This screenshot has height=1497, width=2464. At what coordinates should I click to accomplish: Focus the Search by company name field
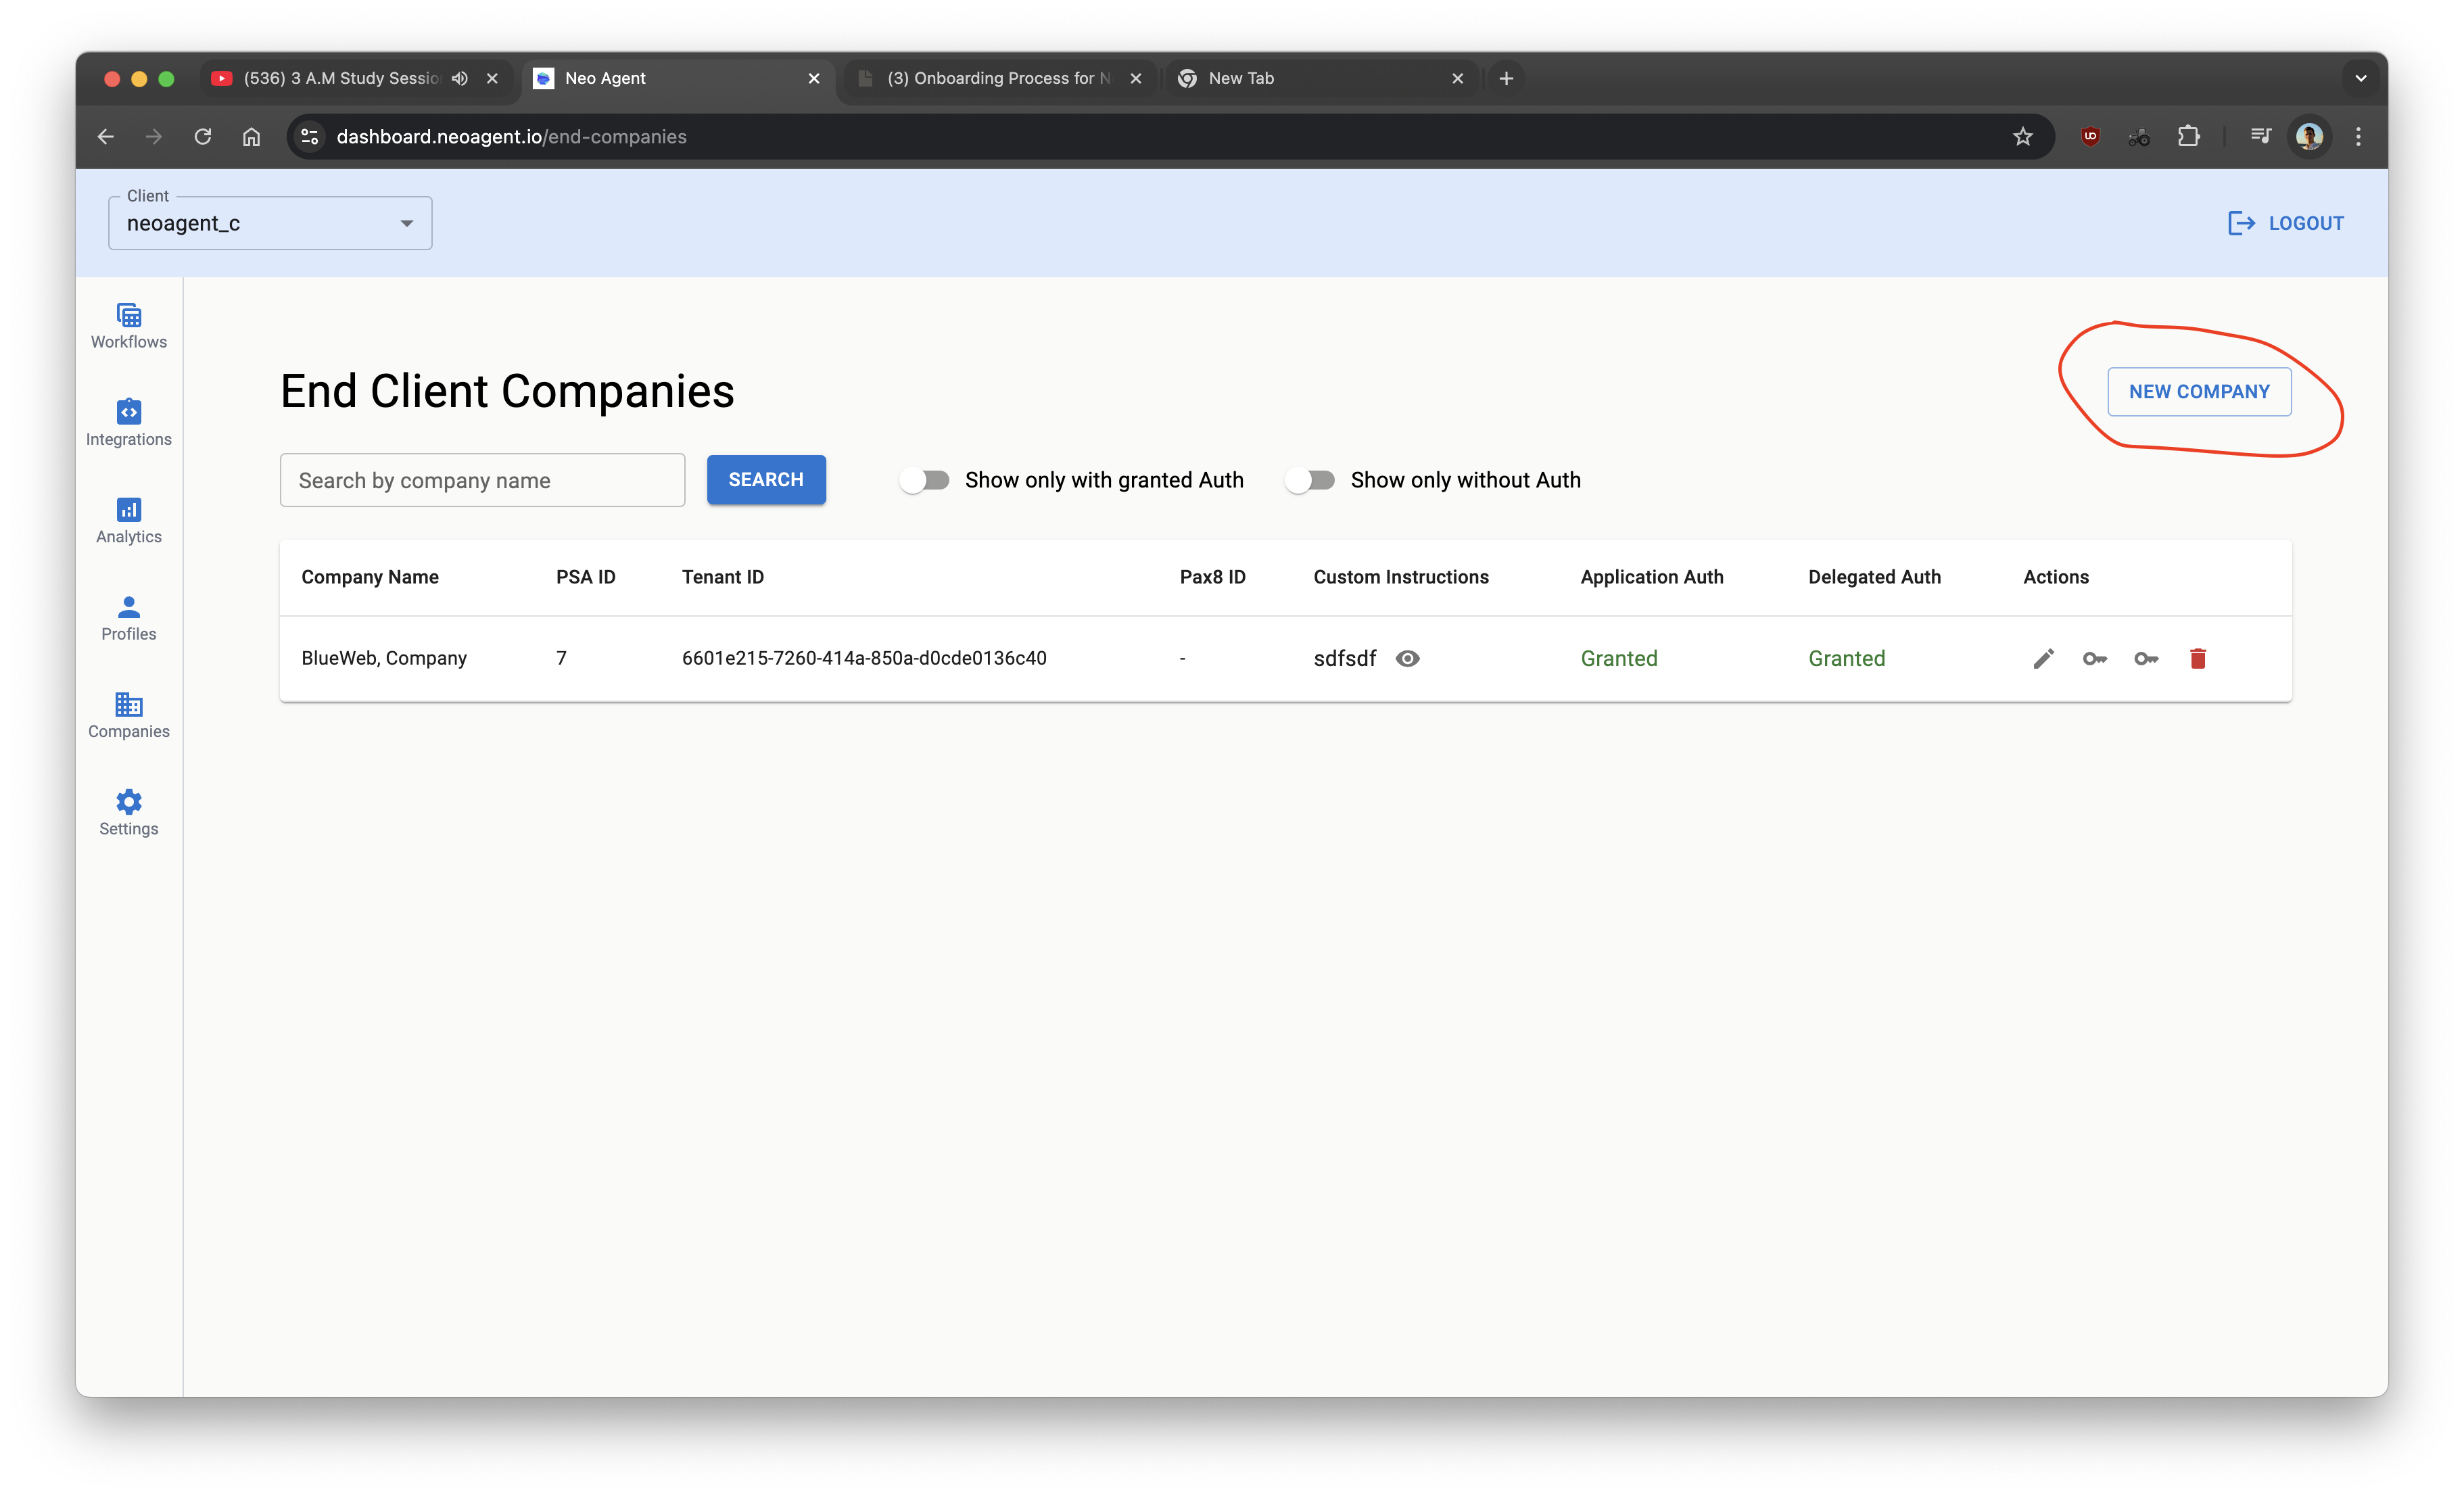click(482, 480)
